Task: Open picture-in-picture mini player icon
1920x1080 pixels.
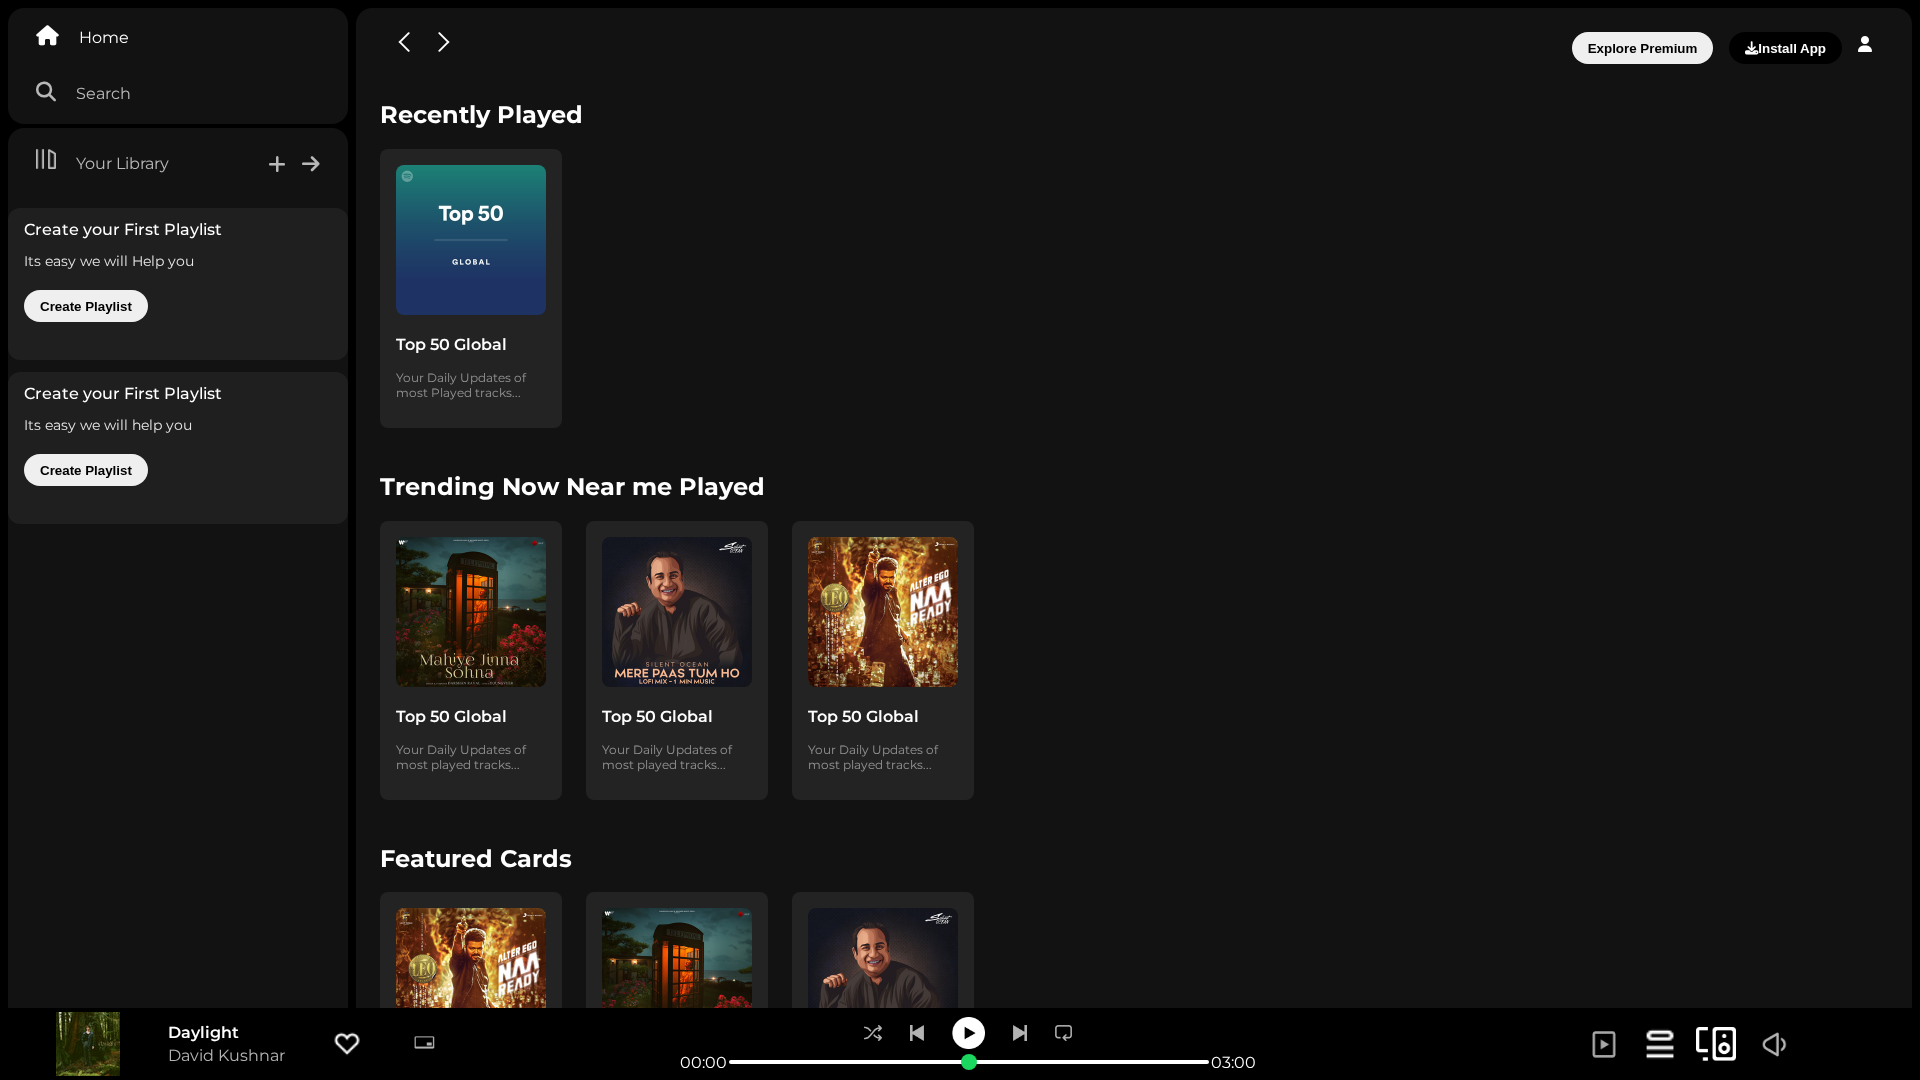Action: click(x=424, y=1042)
